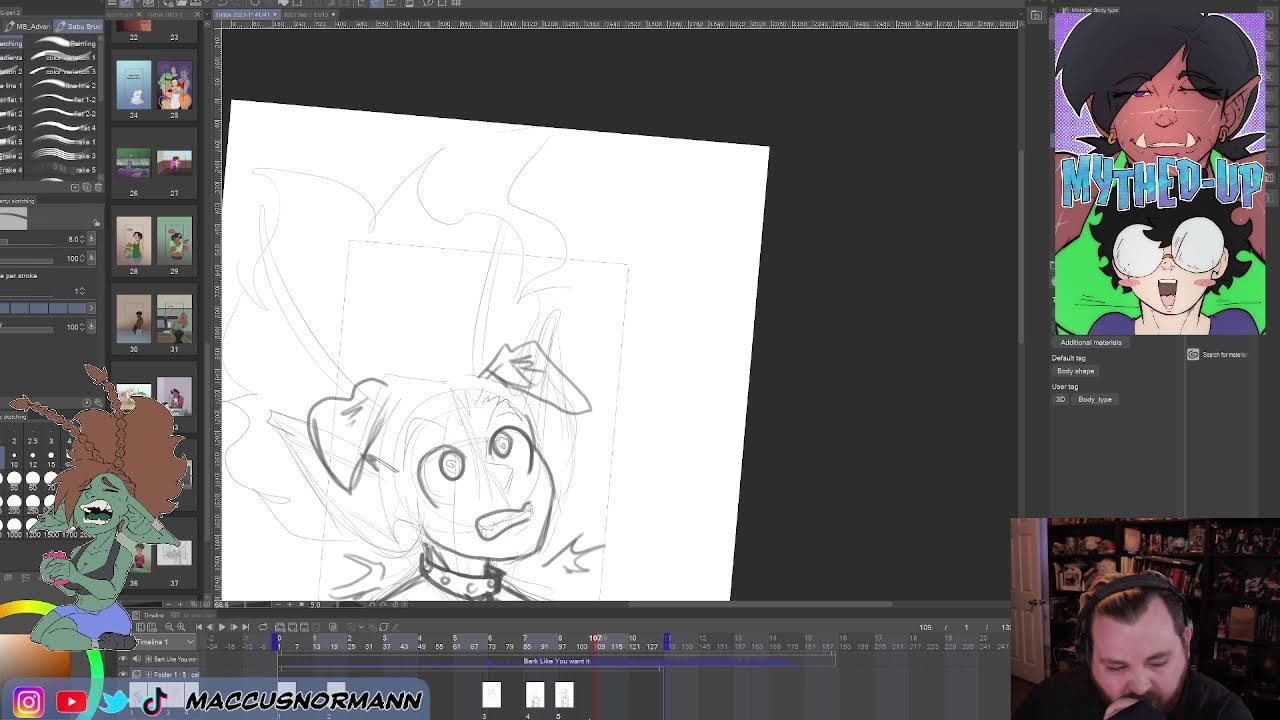Image resolution: width=1280 pixels, height=720 pixels.
Task: Click the dynamics icon beside second 100 value
Action: [92, 327]
